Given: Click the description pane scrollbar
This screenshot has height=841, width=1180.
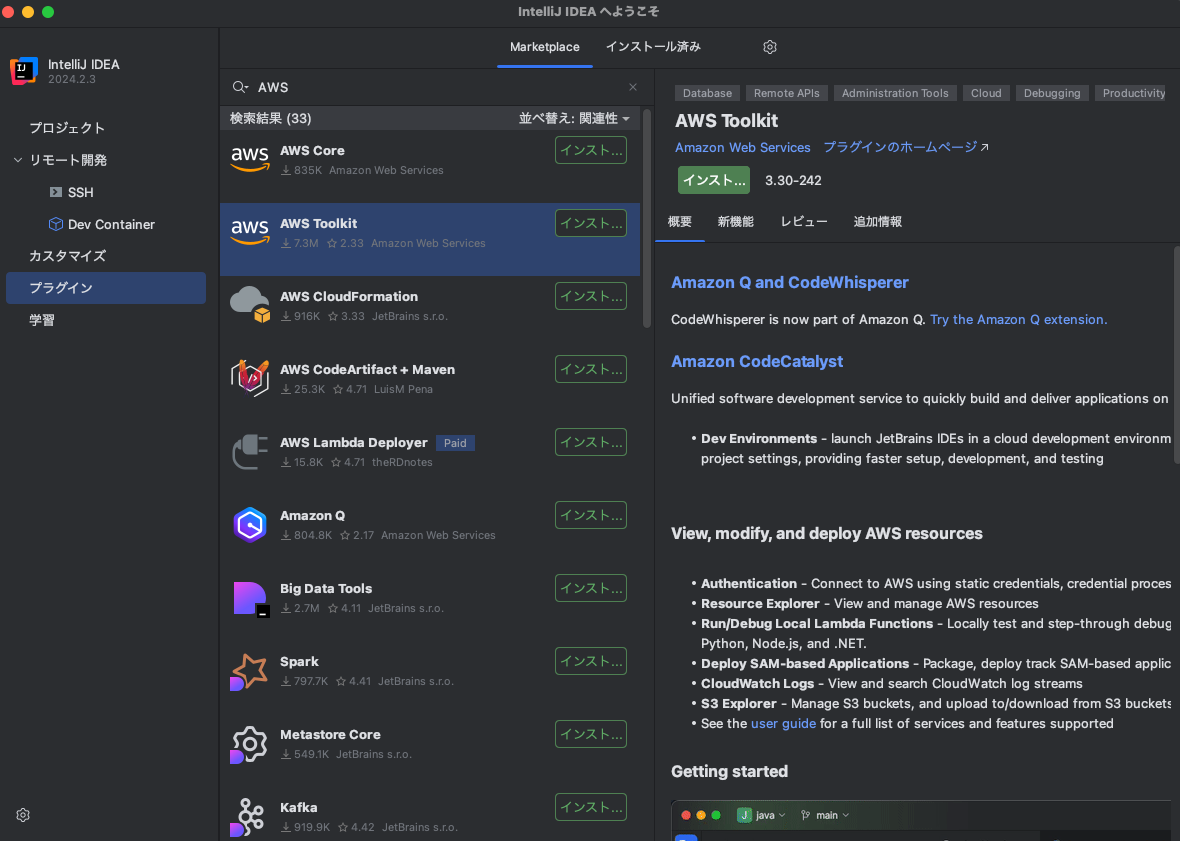Looking at the screenshot, I should click(1176, 354).
